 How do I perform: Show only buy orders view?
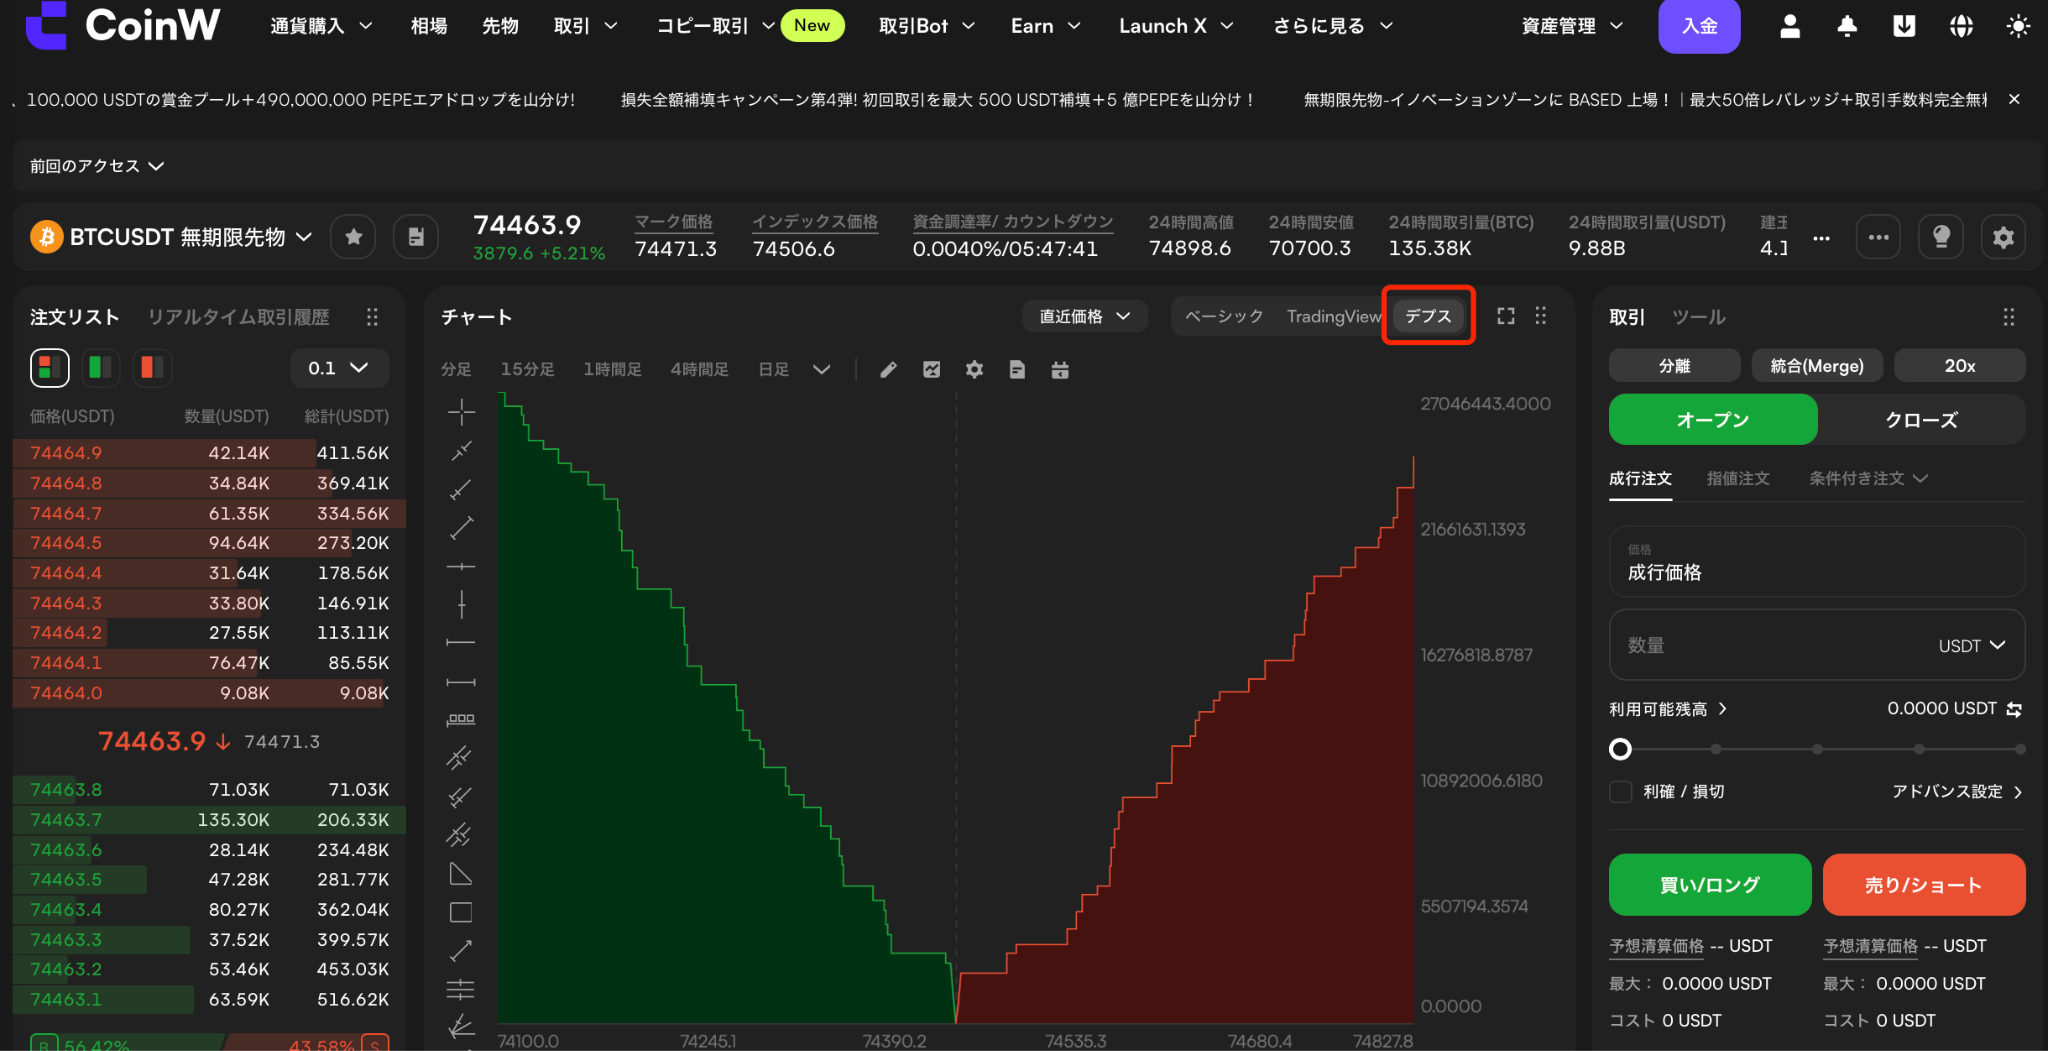click(x=100, y=367)
